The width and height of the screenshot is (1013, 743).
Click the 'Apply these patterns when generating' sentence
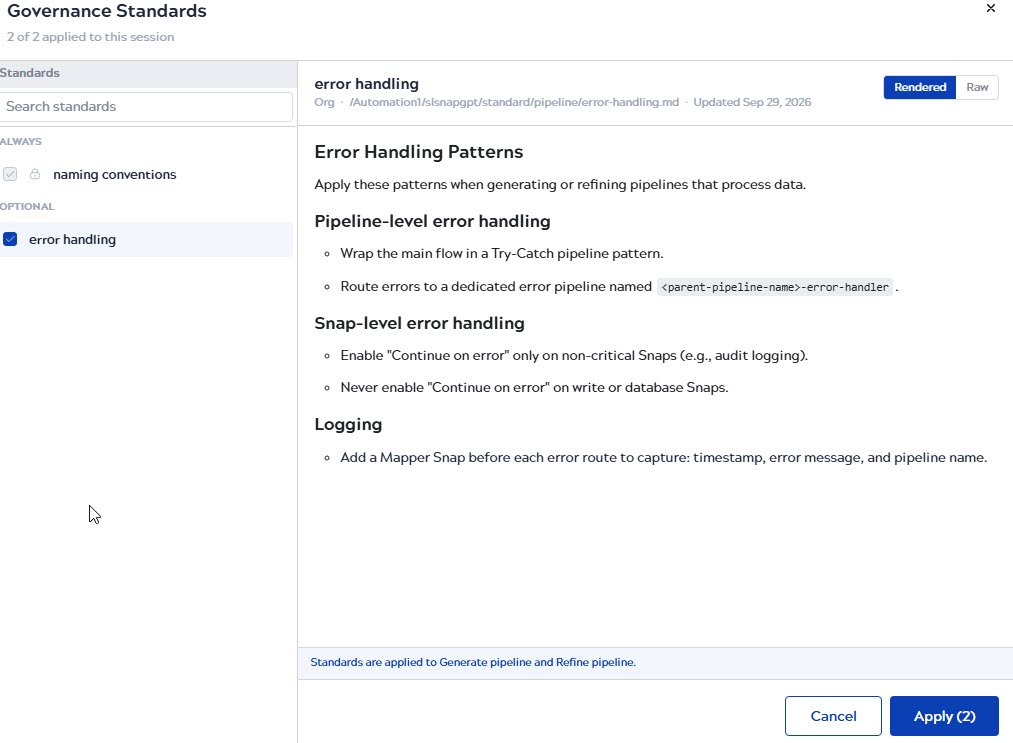pos(560,185)
